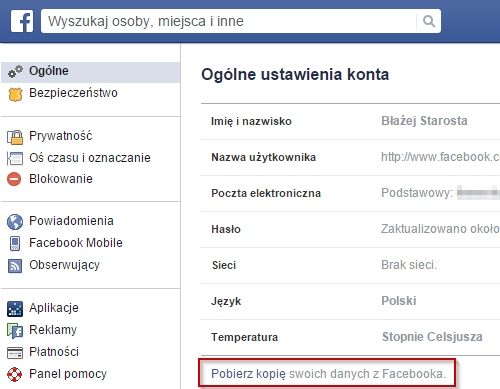Click the 'Stopnie Celsjusza' value
Viewport: 500px width, 389px height.
click(x=432, y=337)
